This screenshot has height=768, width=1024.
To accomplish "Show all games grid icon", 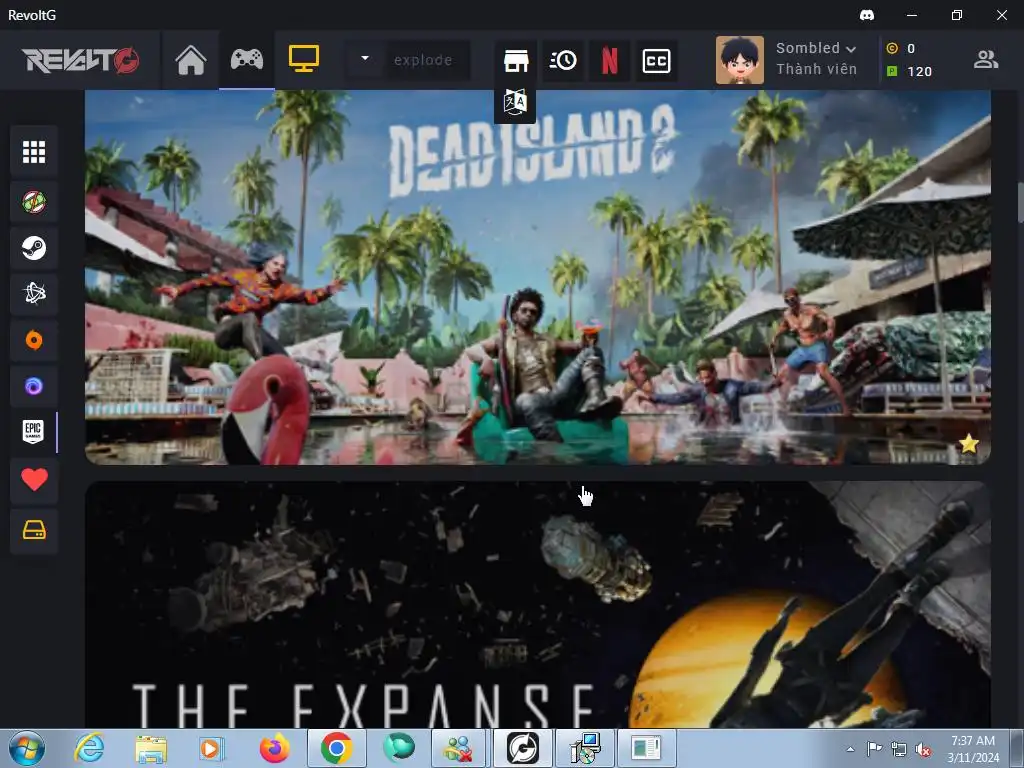I will 34,152.
